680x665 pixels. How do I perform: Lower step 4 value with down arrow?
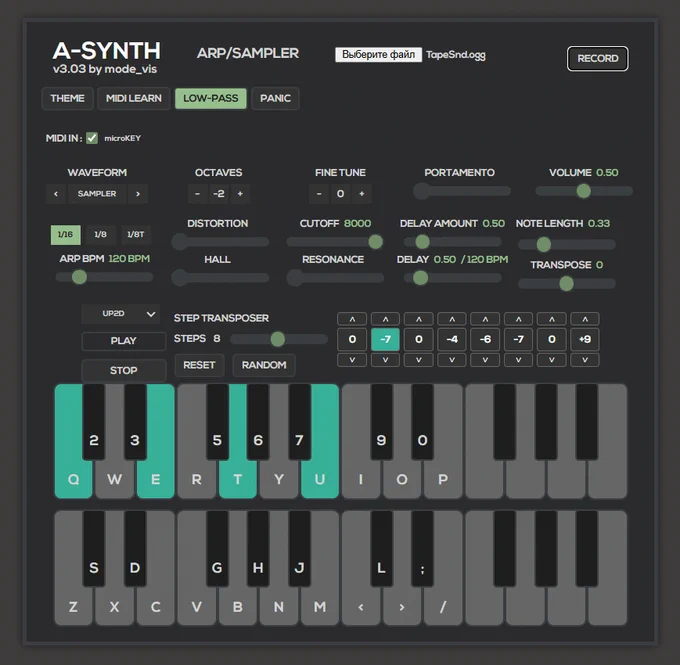(x=452, y=360)
